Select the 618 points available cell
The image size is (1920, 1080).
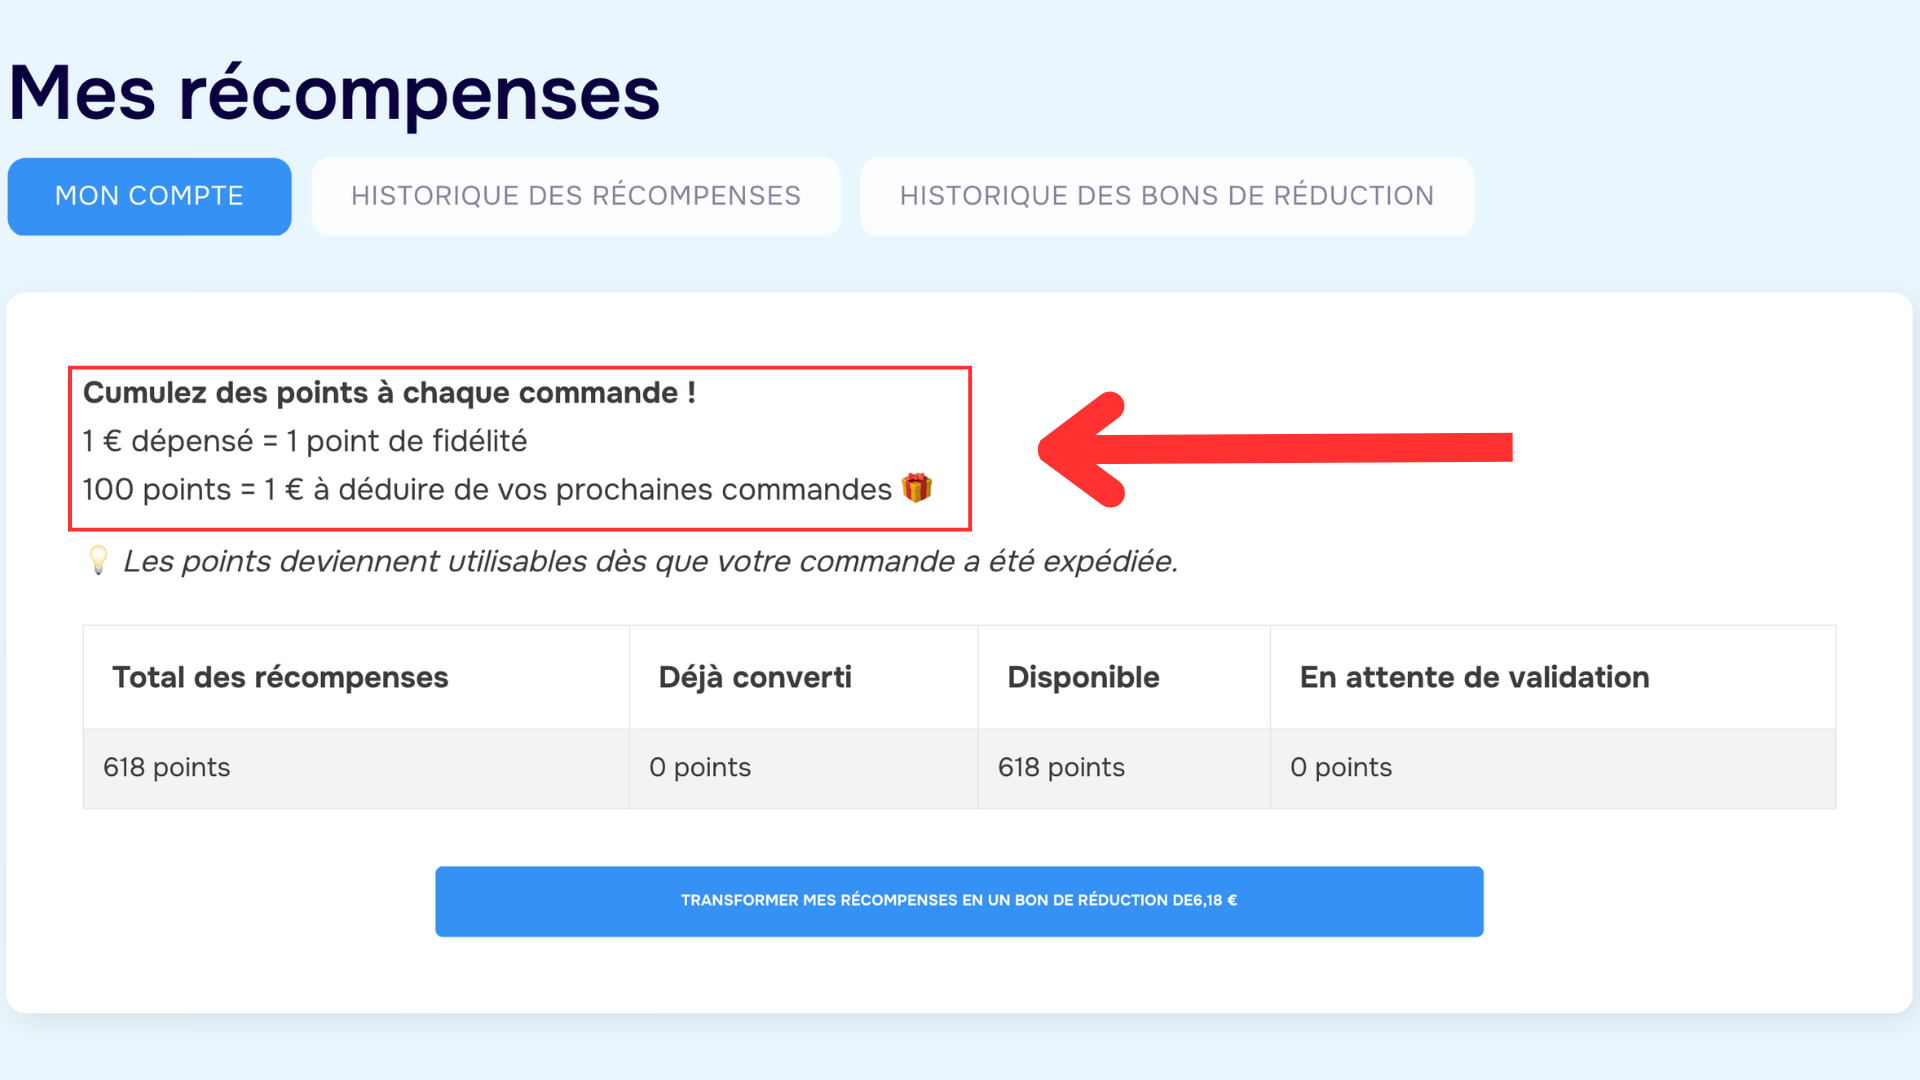[1124, 768]
